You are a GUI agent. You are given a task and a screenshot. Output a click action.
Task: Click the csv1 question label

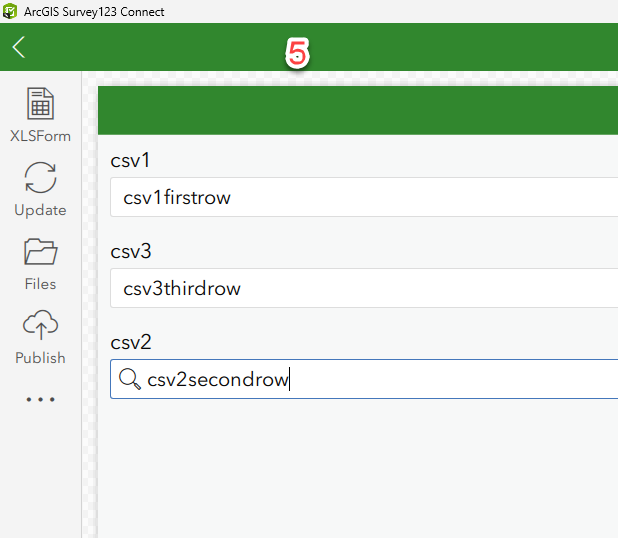coord(130,160)
